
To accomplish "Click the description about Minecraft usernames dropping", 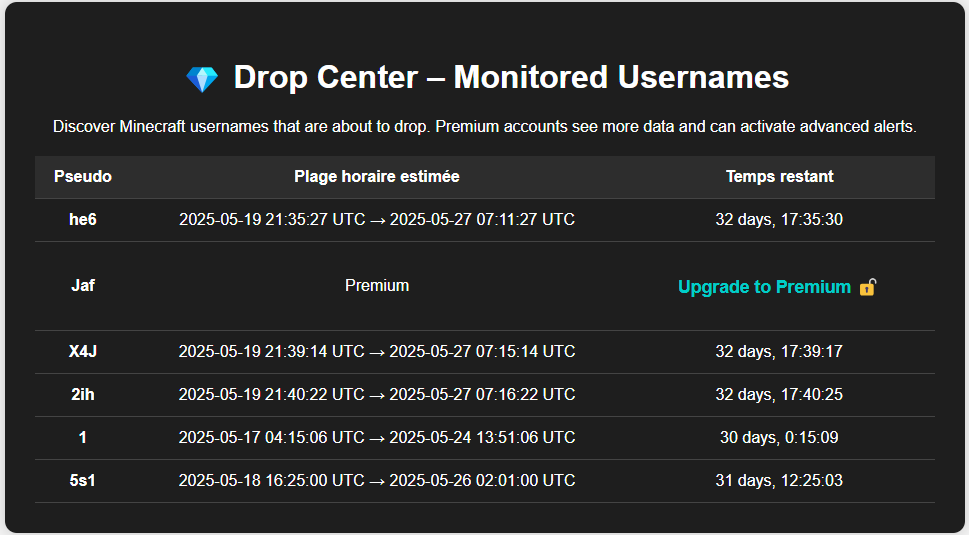I will click(484, 127).
